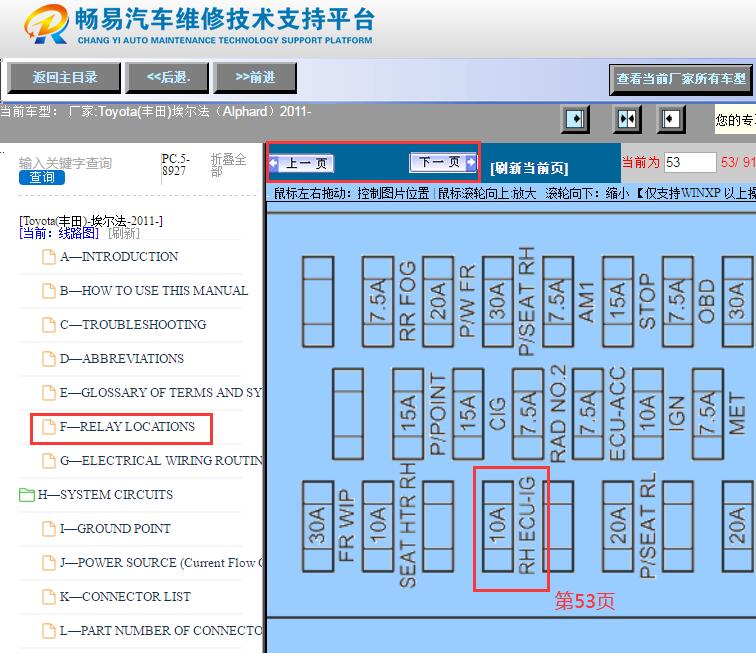Screen dimensions: 756x653
Task: Click the A—INTRODUCTION page icon
Action: (49, 257)
